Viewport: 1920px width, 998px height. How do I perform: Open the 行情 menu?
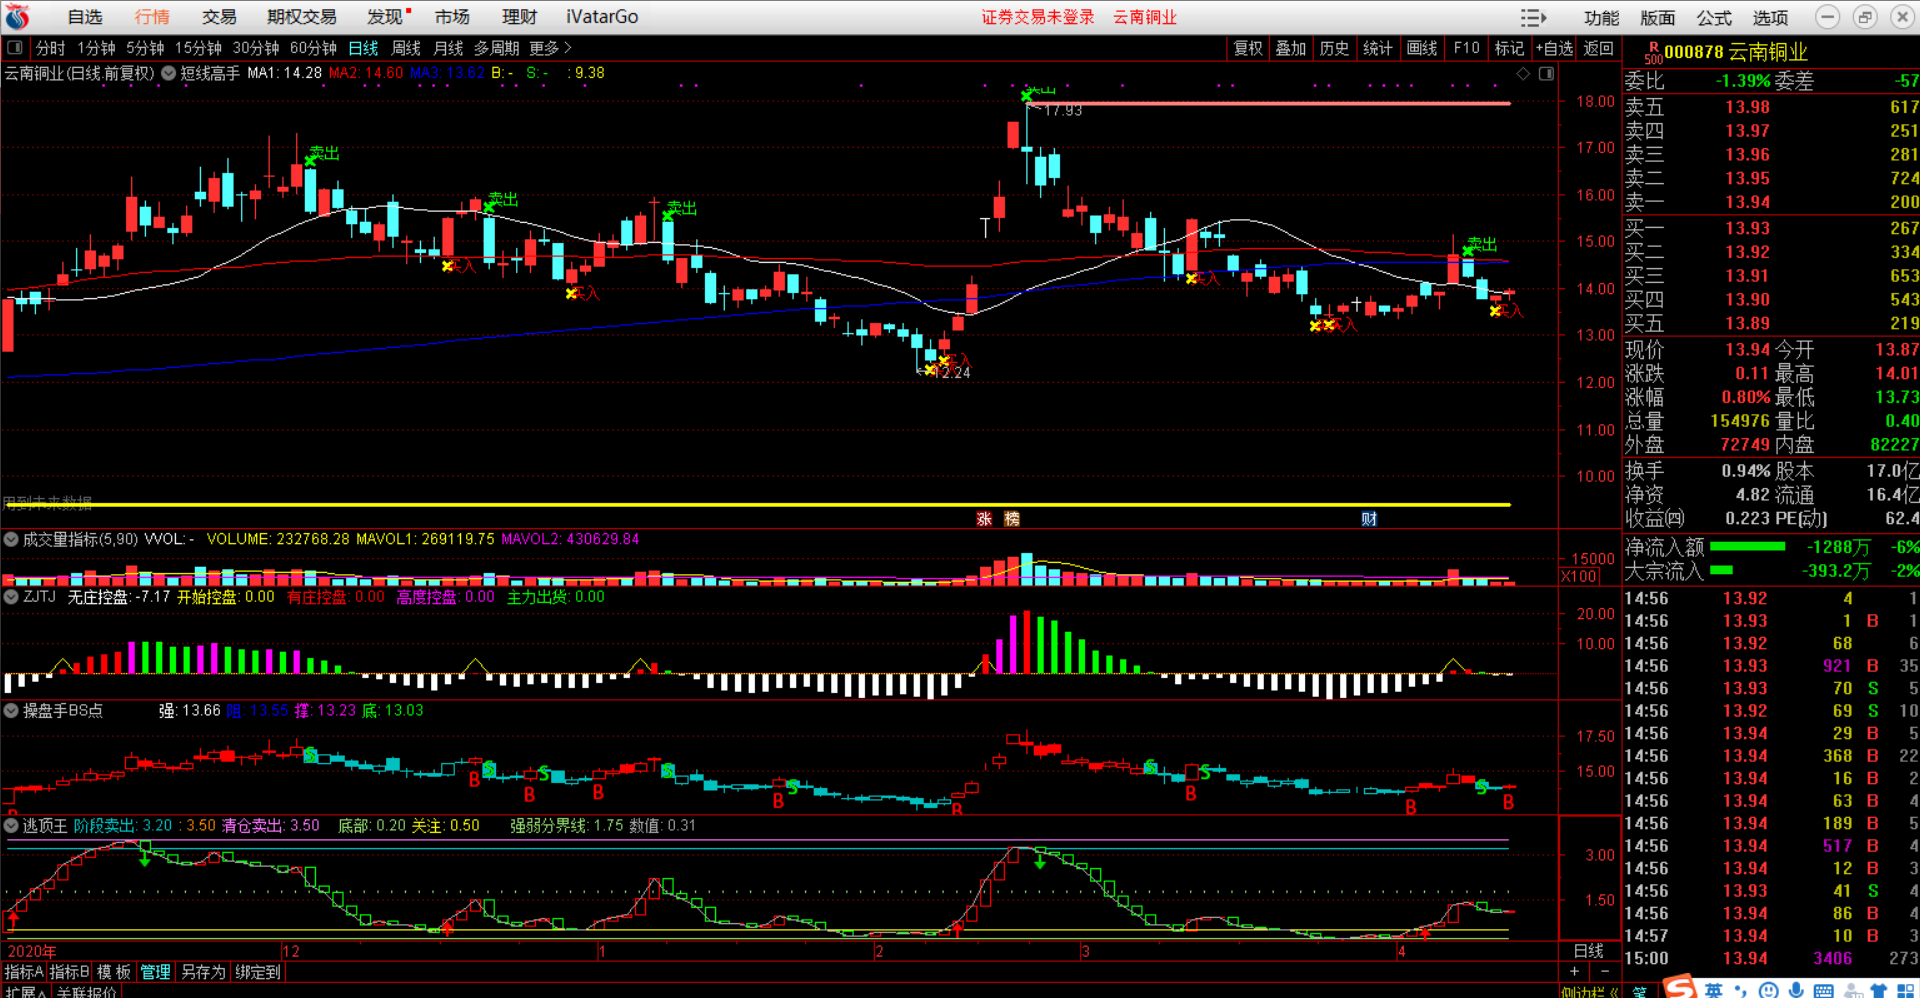[152, 17]
